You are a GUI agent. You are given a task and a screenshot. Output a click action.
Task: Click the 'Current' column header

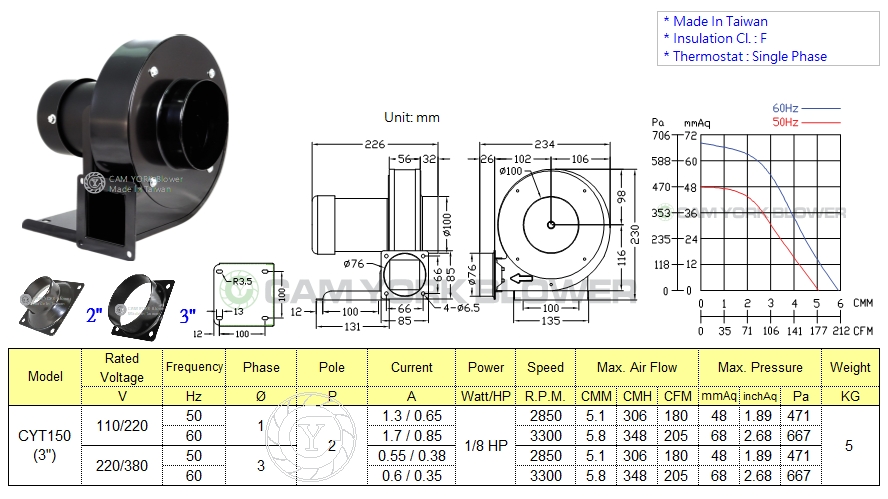[x=412, y=368]
